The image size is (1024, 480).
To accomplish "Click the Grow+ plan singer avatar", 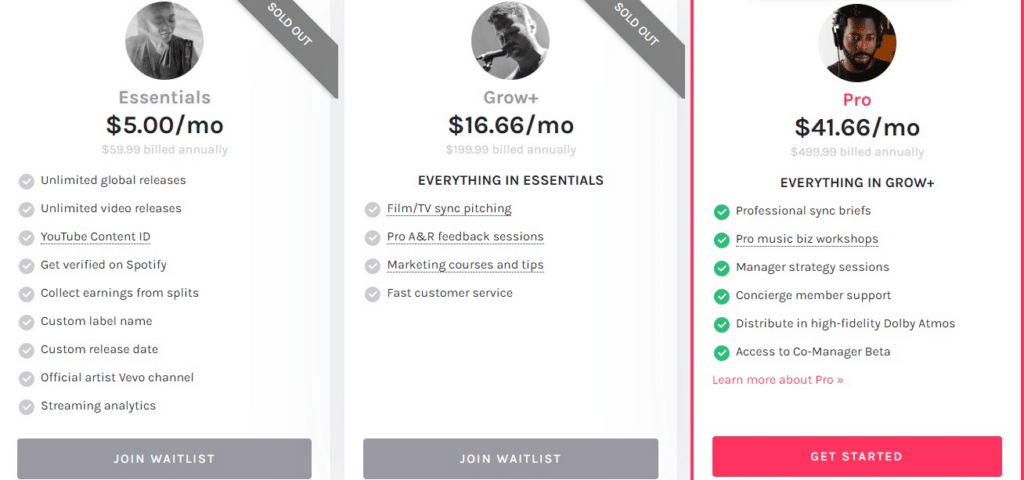I will click(510, 40).
